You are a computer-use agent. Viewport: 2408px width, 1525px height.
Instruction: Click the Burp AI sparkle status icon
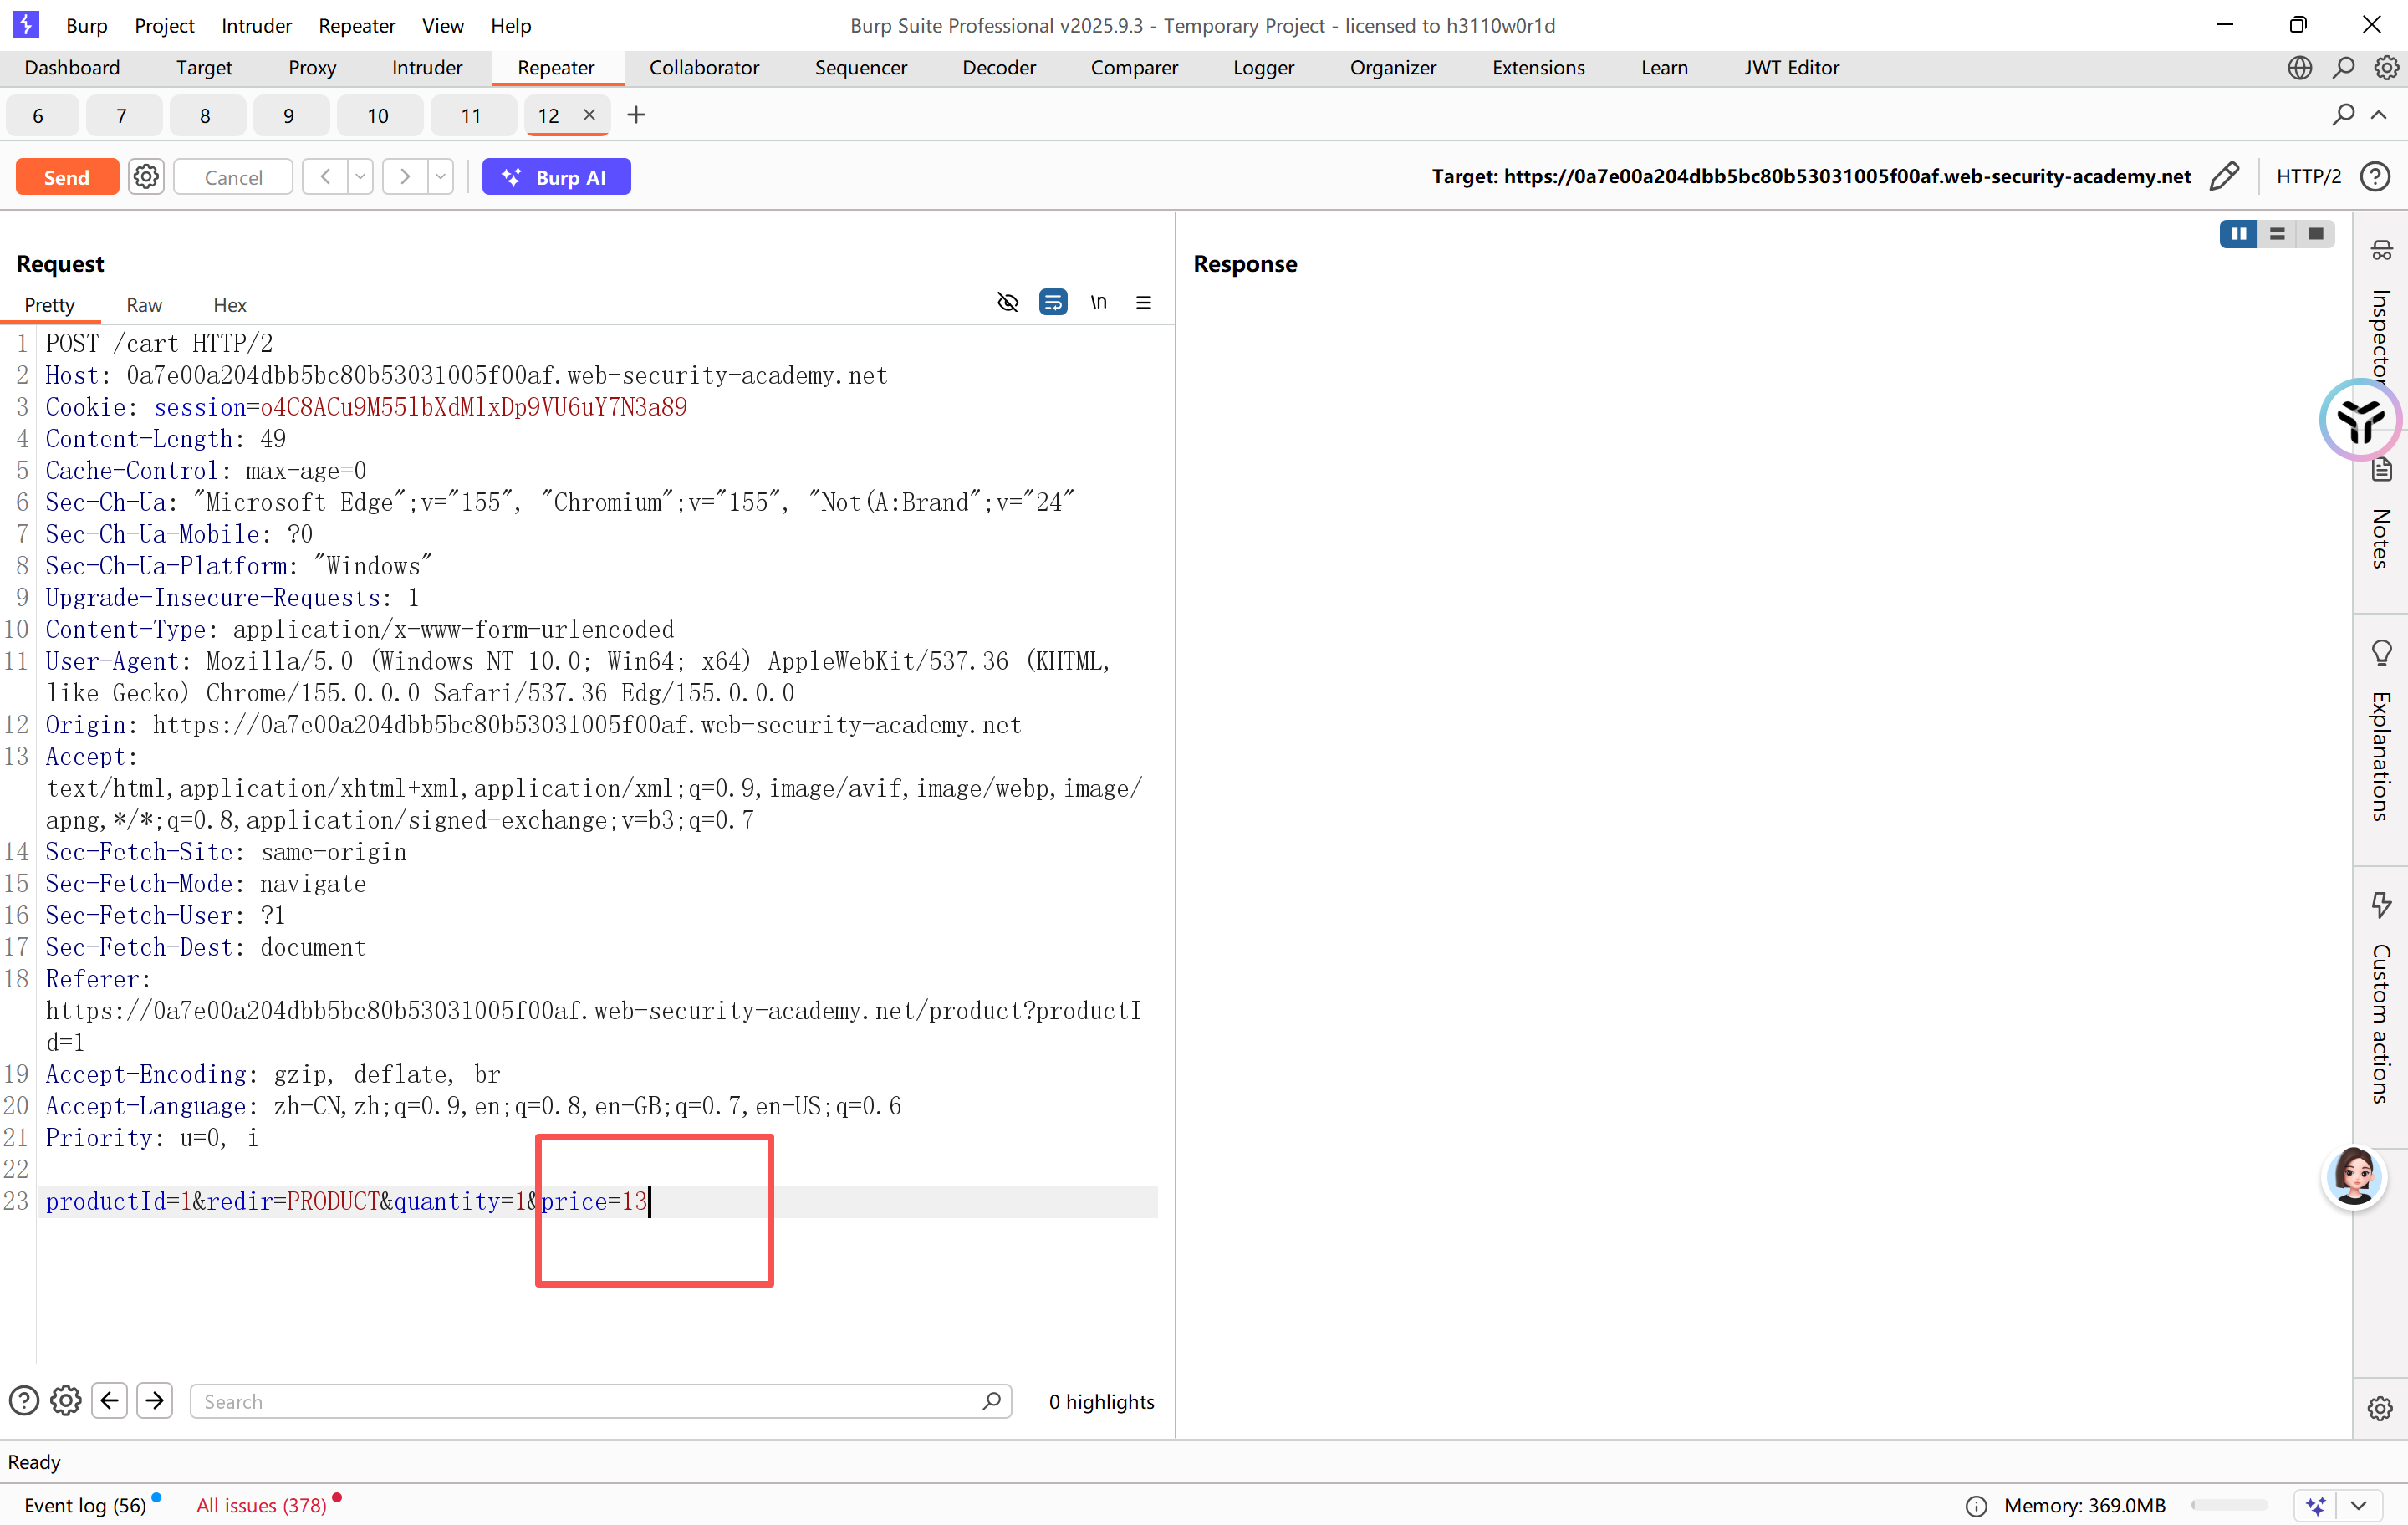[x=2316, y=1505]
